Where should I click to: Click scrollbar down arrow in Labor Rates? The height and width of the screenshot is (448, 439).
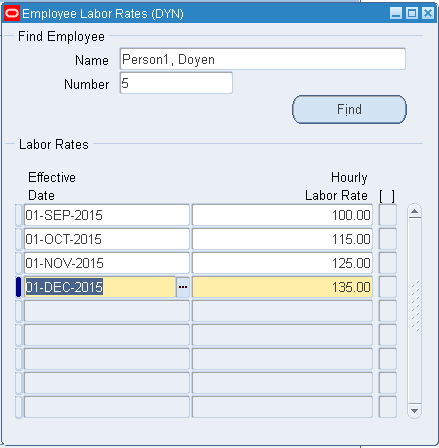(x=414, y=410)
